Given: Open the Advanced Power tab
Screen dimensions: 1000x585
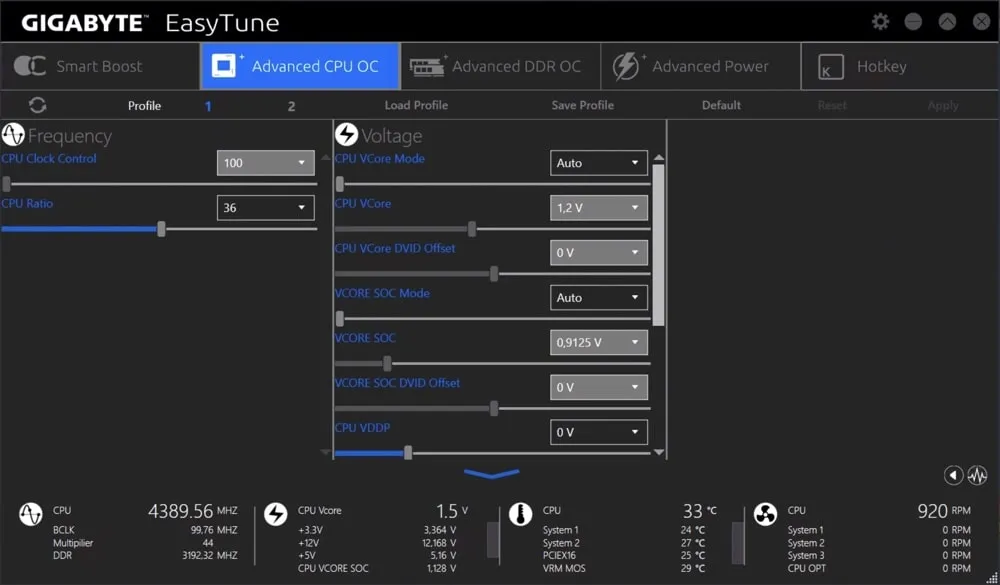Looking at the screenshot, I should coord(701,66).
